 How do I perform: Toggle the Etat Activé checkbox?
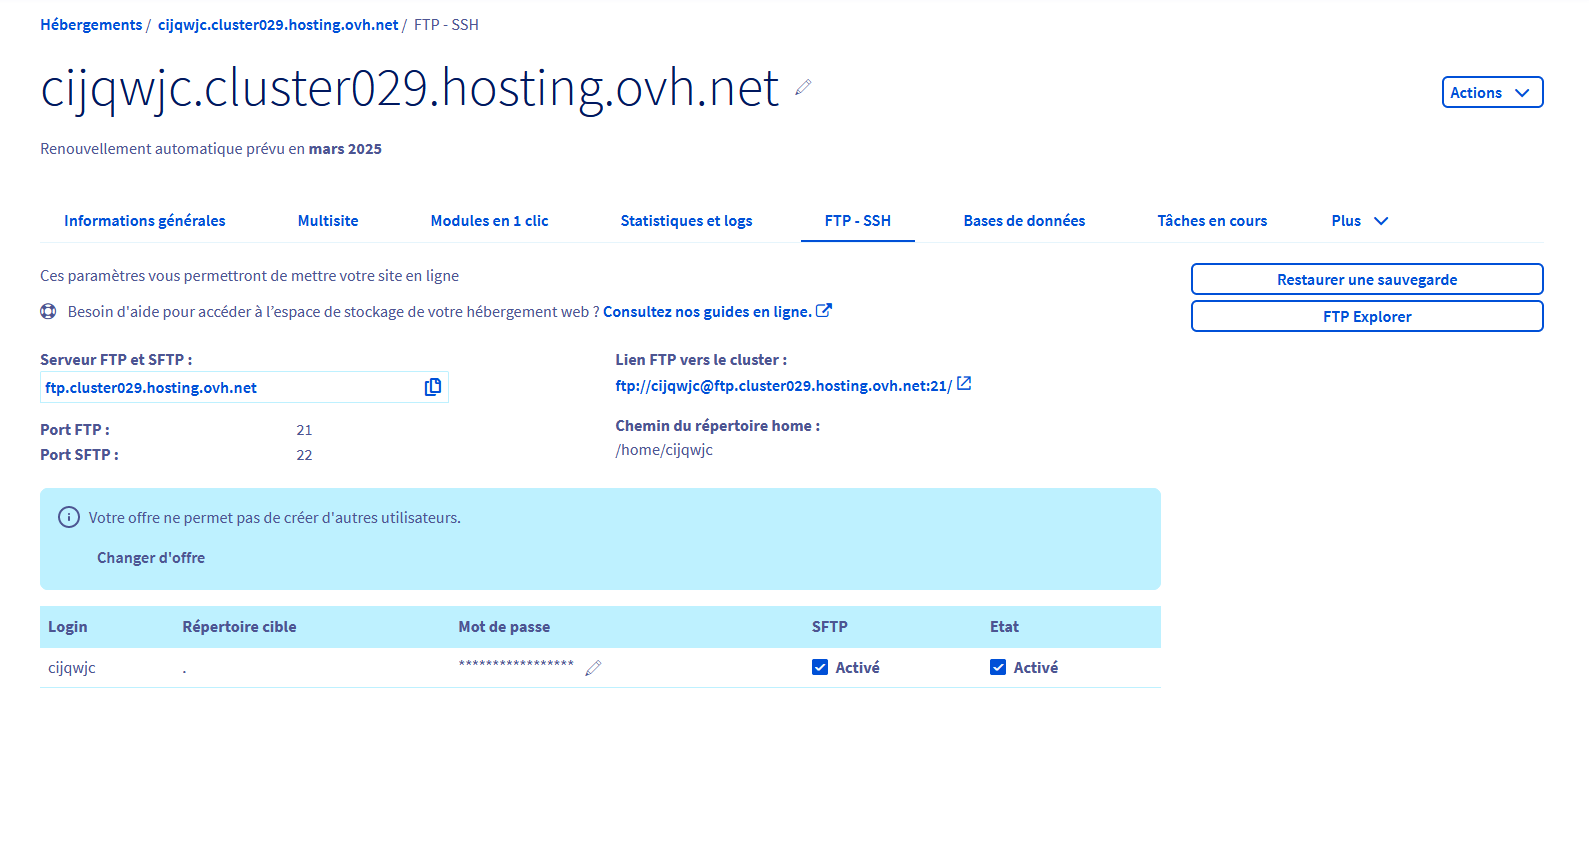[x=998, y=667]
